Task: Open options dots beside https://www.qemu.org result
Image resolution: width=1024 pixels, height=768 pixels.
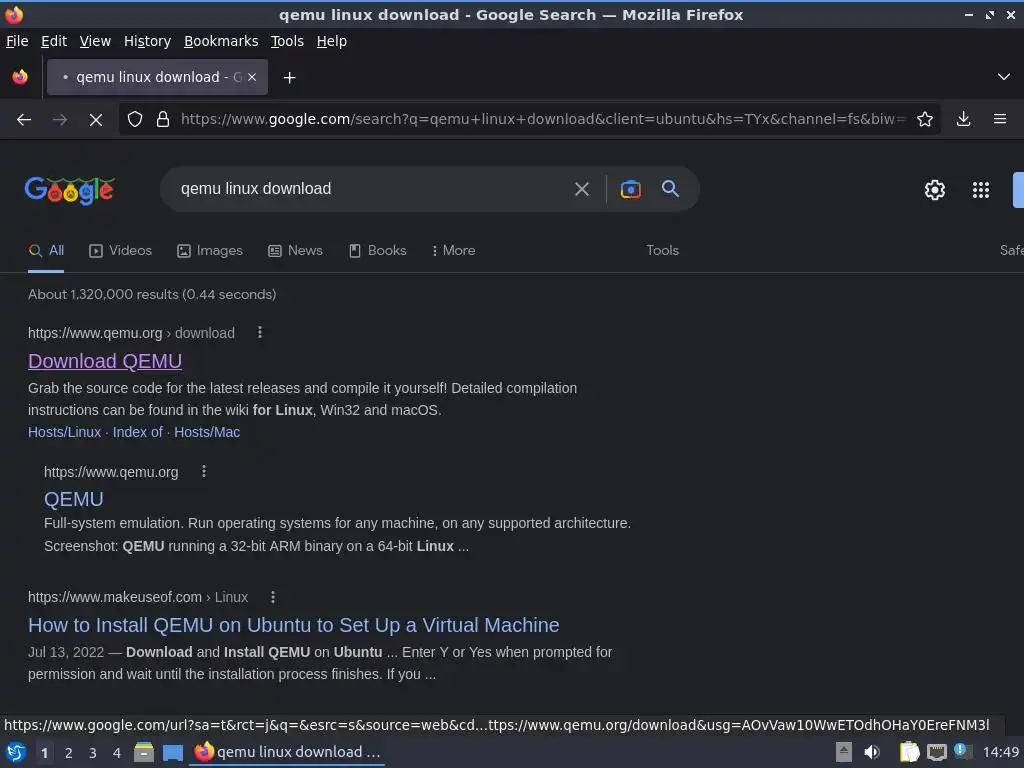Action: click(x=204, y=472)
